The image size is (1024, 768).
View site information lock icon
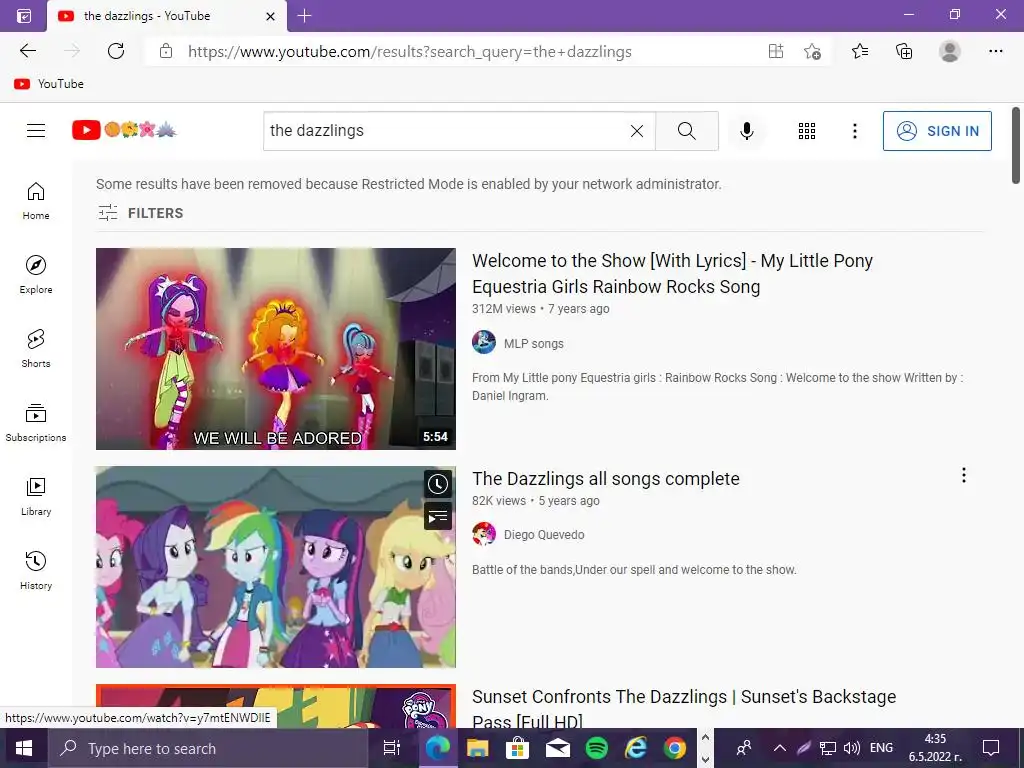166,51
